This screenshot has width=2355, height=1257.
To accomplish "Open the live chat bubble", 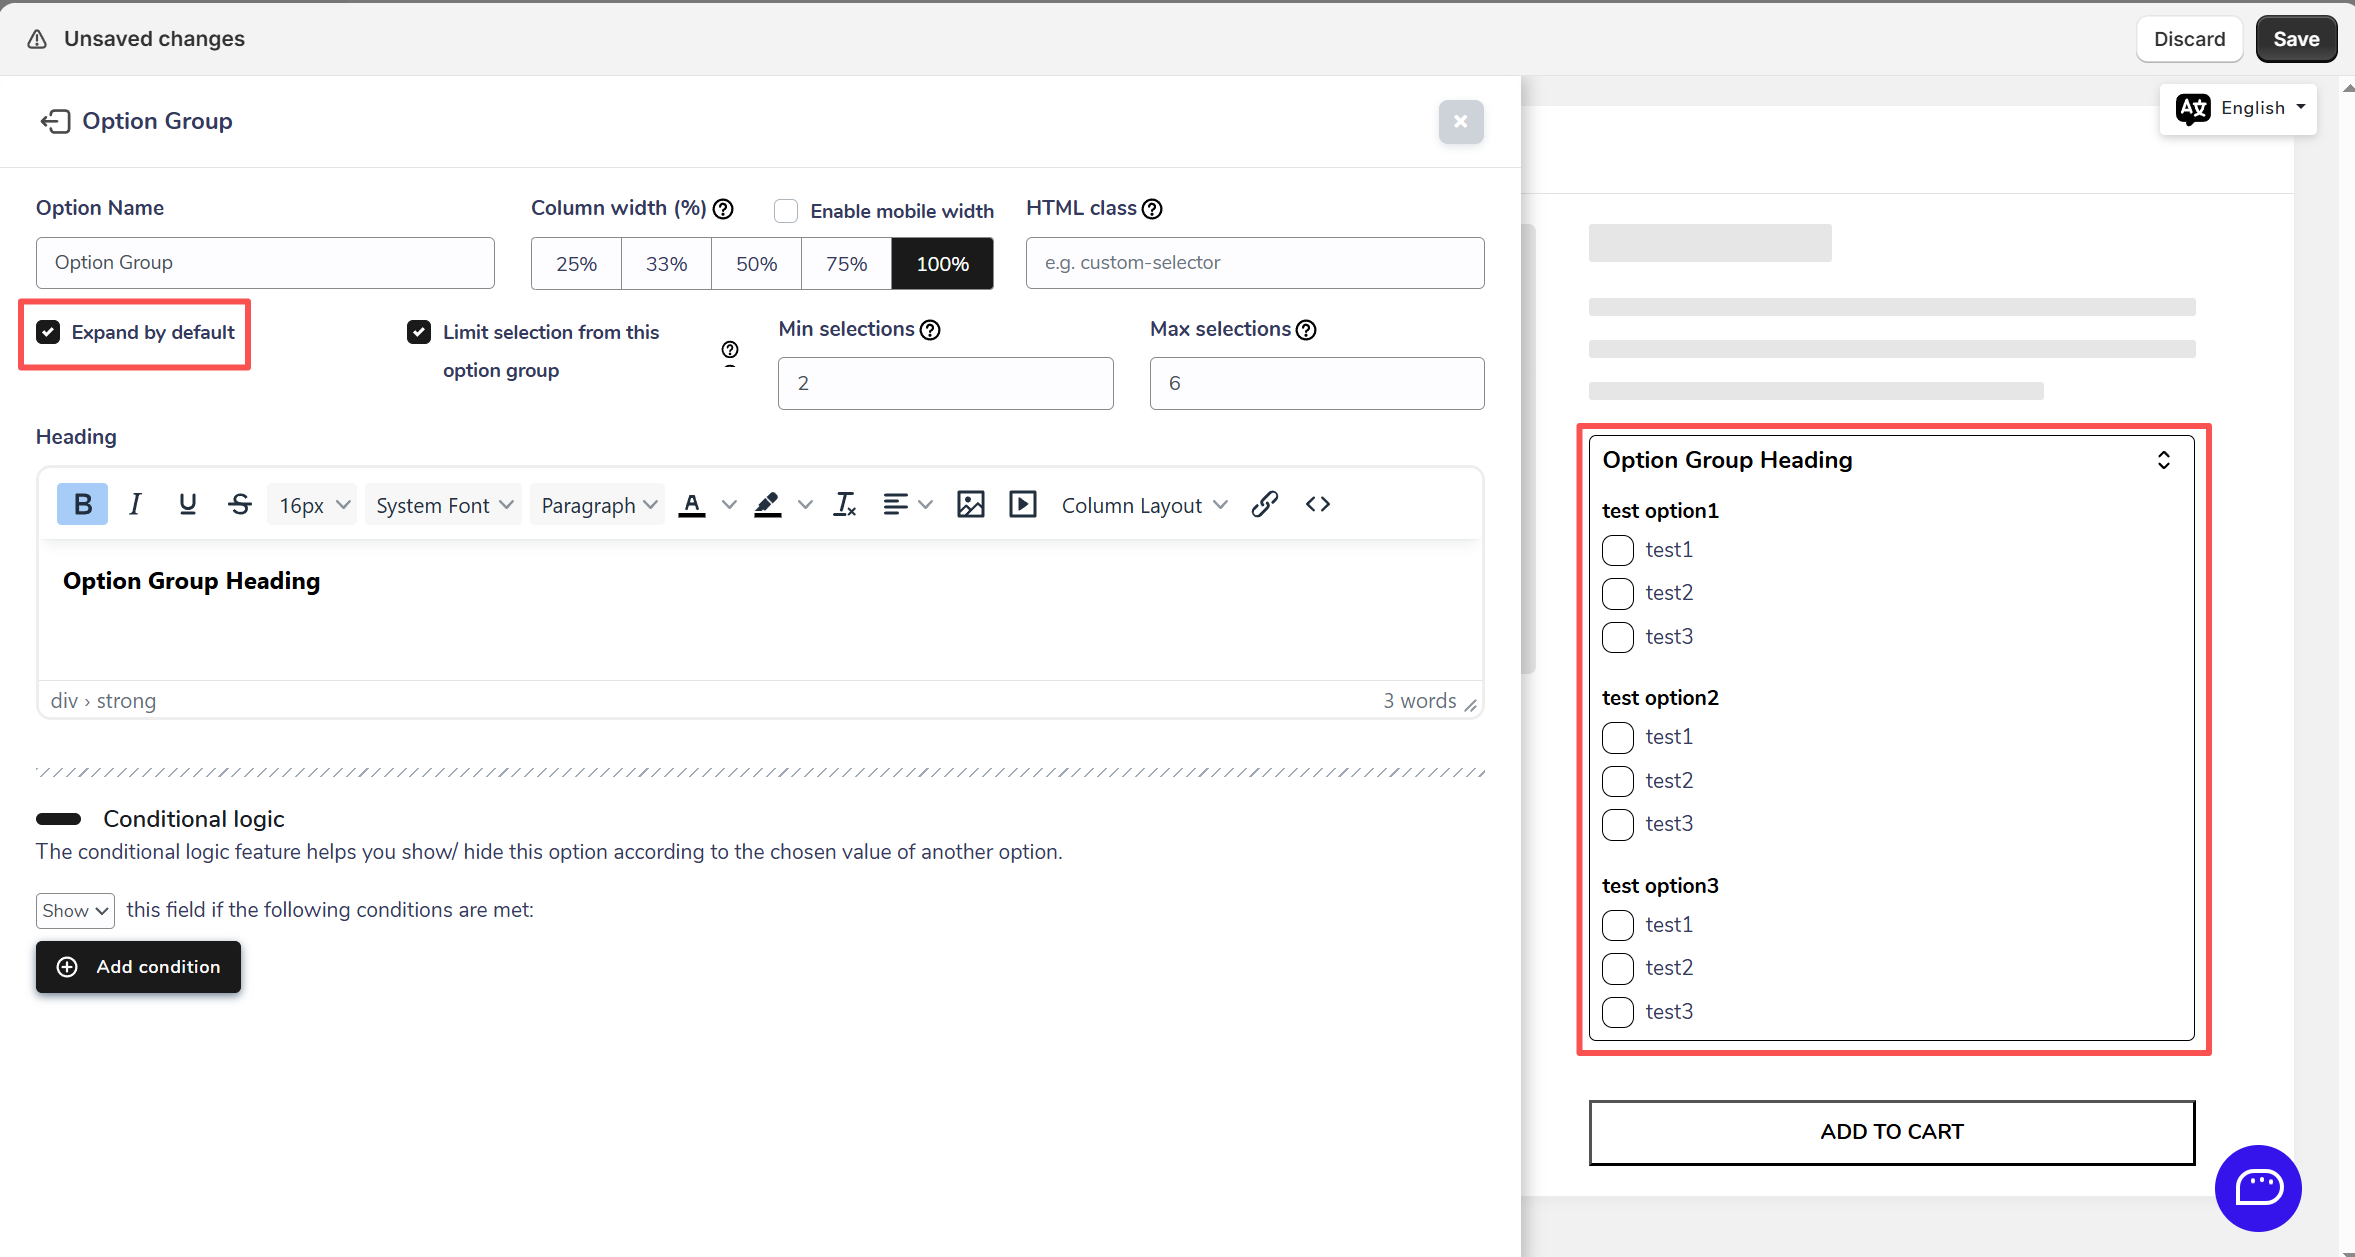I will [2257, 1188].
